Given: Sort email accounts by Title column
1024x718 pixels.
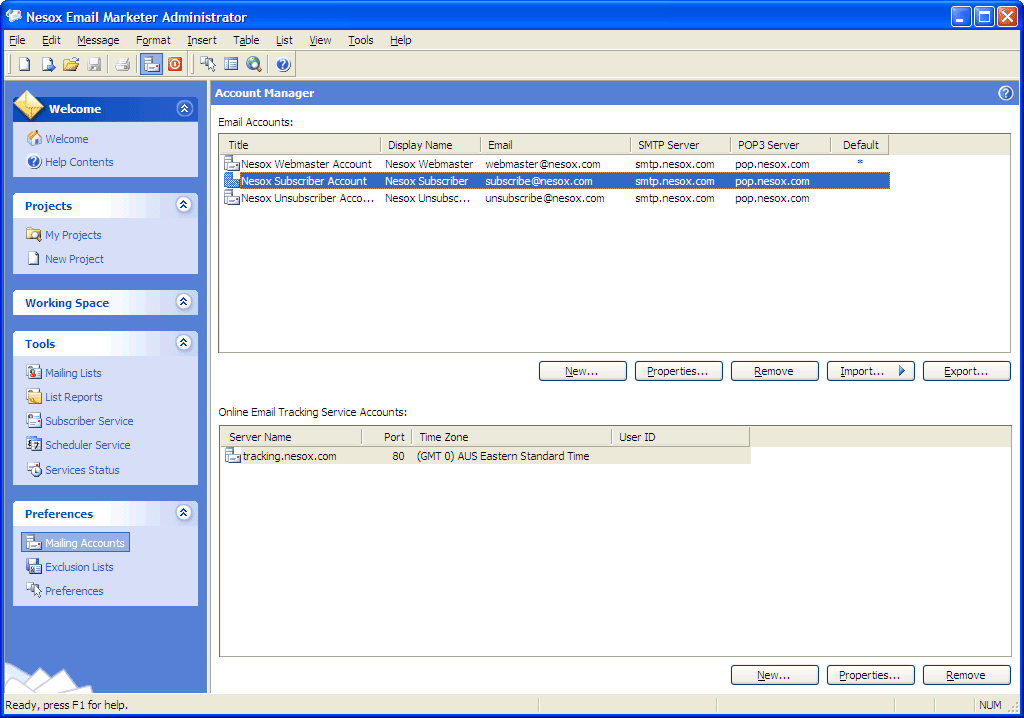Looking at the screenshot, I should point(300,144).
